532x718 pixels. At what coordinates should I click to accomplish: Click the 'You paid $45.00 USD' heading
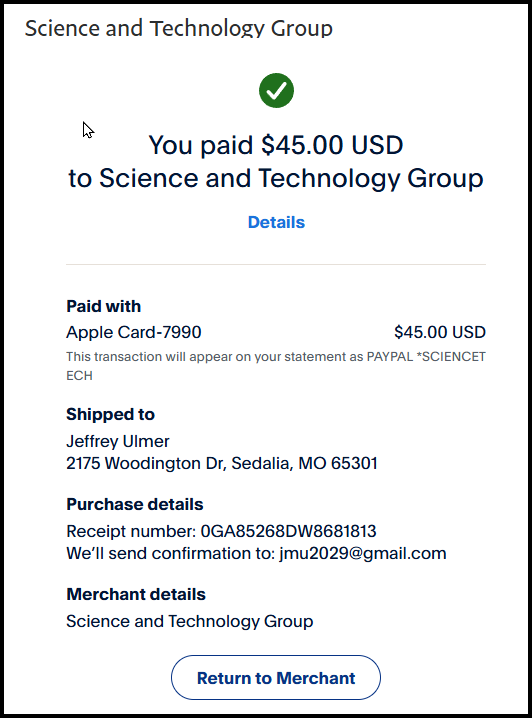click(x=276, y=145)
